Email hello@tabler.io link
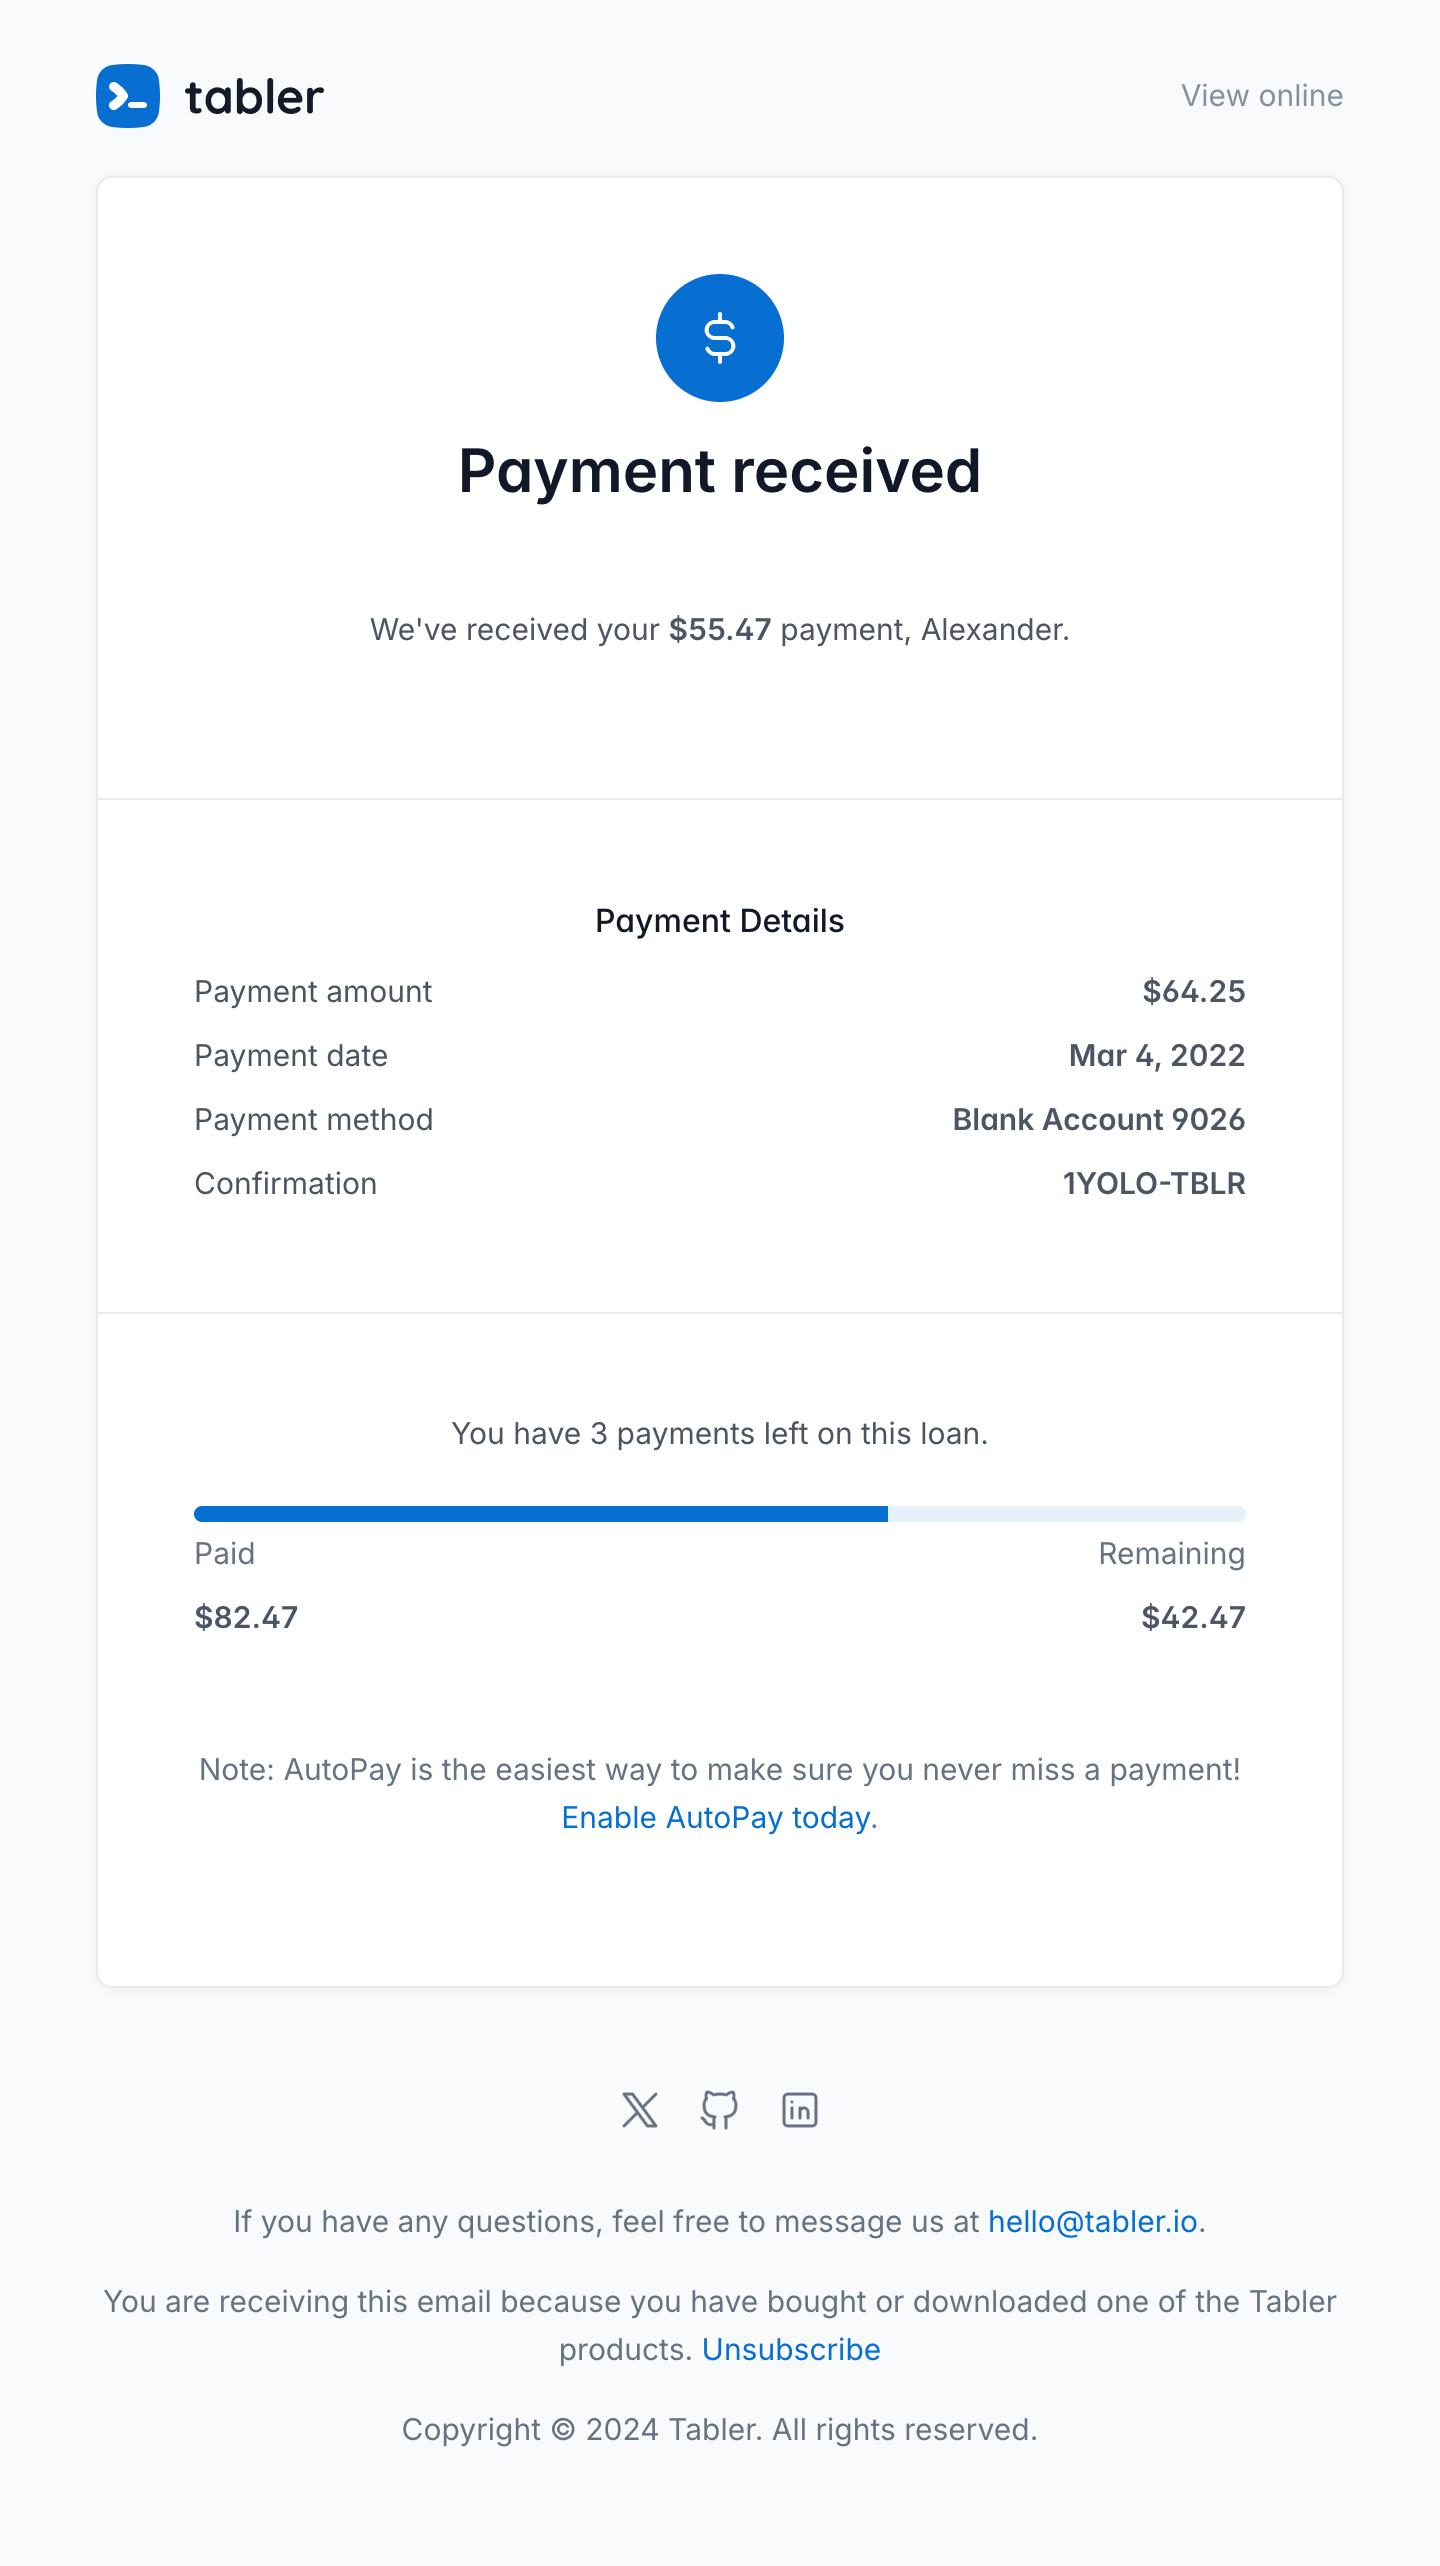Screen dimensions: 1440x2566 click(x=1093, y=2221)
